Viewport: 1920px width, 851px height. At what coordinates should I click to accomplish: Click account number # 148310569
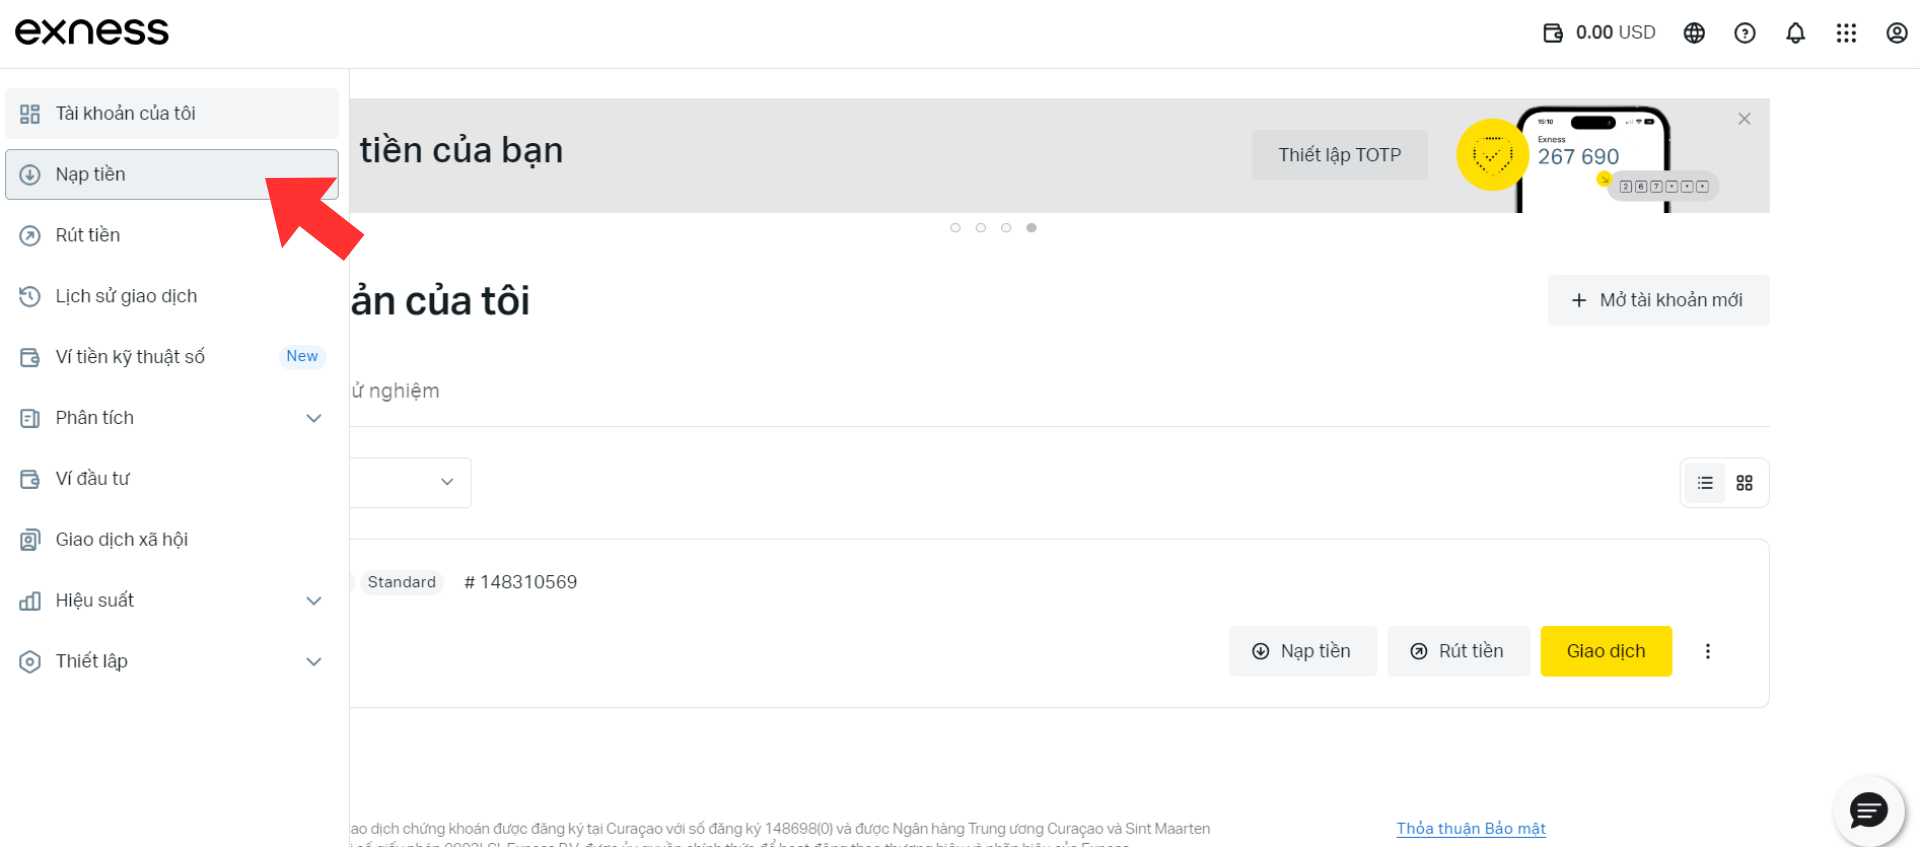[521, 582]
